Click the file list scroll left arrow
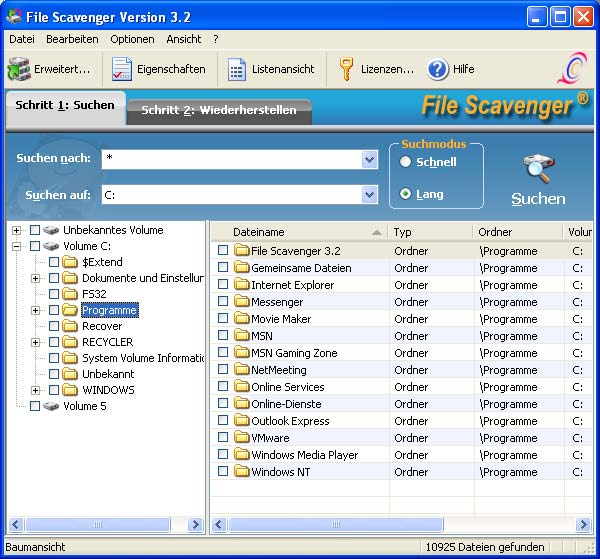Image resolution: width=600 pixels, height=559 pixels. pos(219,524)
